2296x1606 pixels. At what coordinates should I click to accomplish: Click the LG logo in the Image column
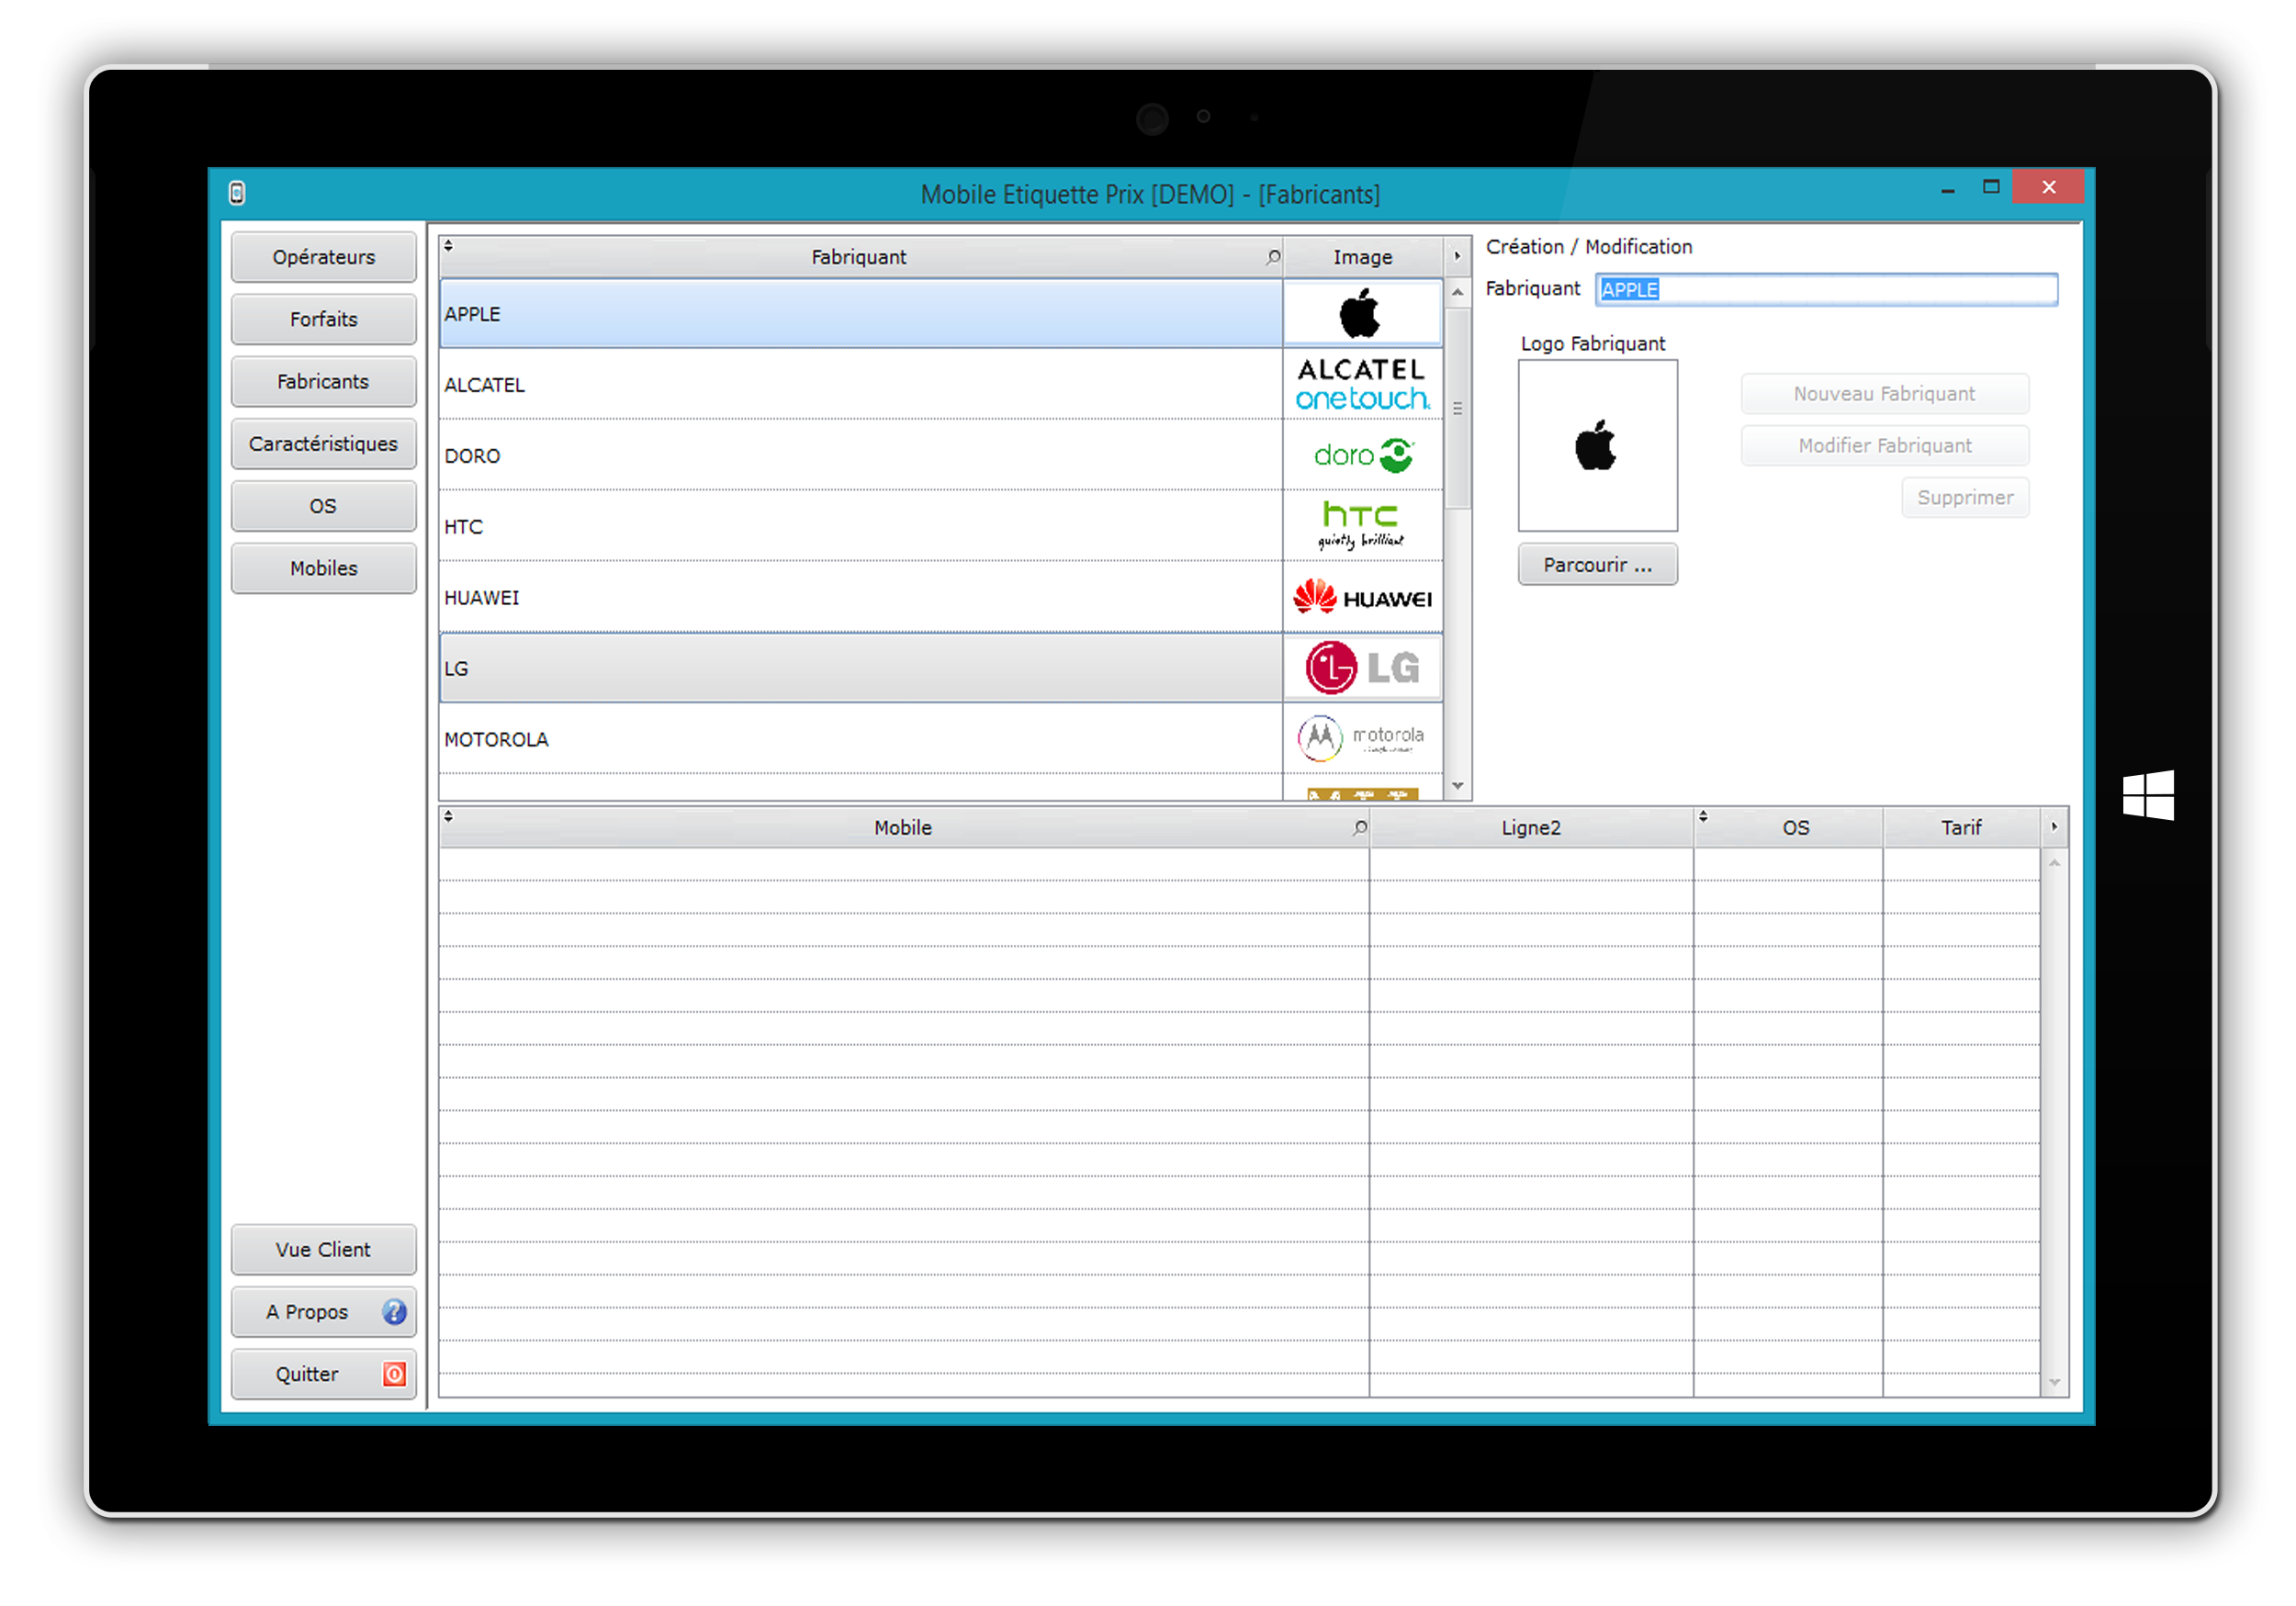point(1362,668)
